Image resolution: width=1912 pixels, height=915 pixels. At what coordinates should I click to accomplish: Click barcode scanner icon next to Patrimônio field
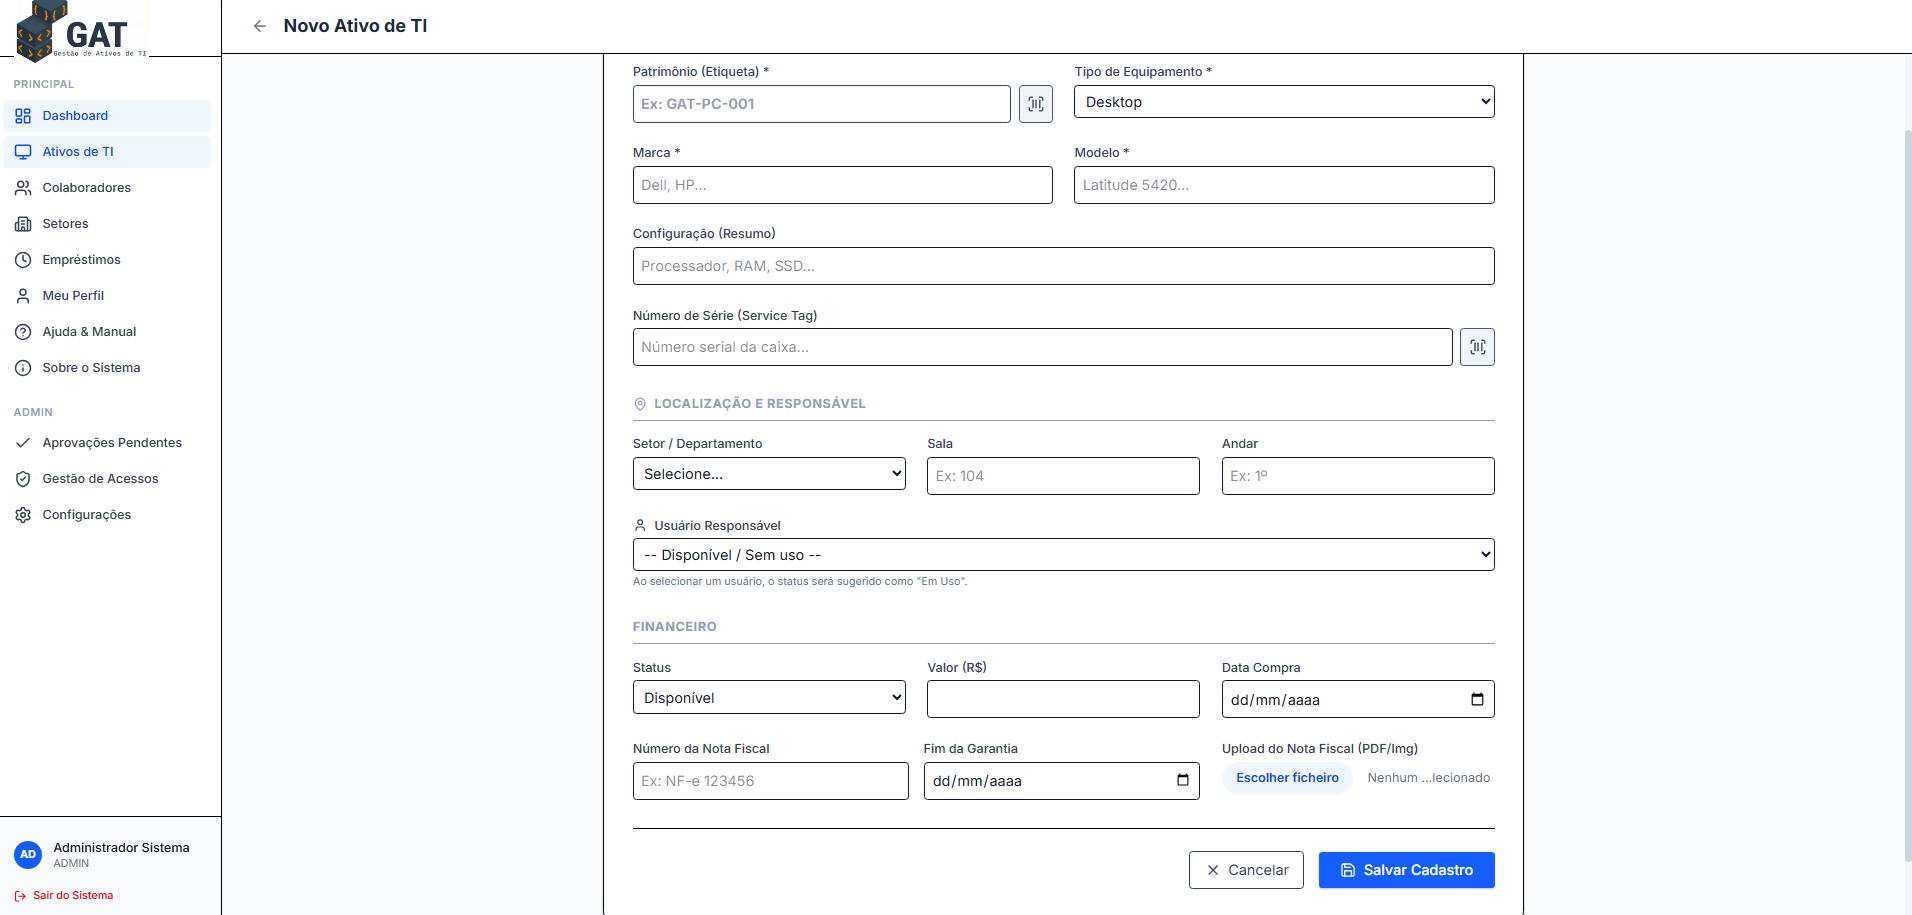(x=1035, y=104)
